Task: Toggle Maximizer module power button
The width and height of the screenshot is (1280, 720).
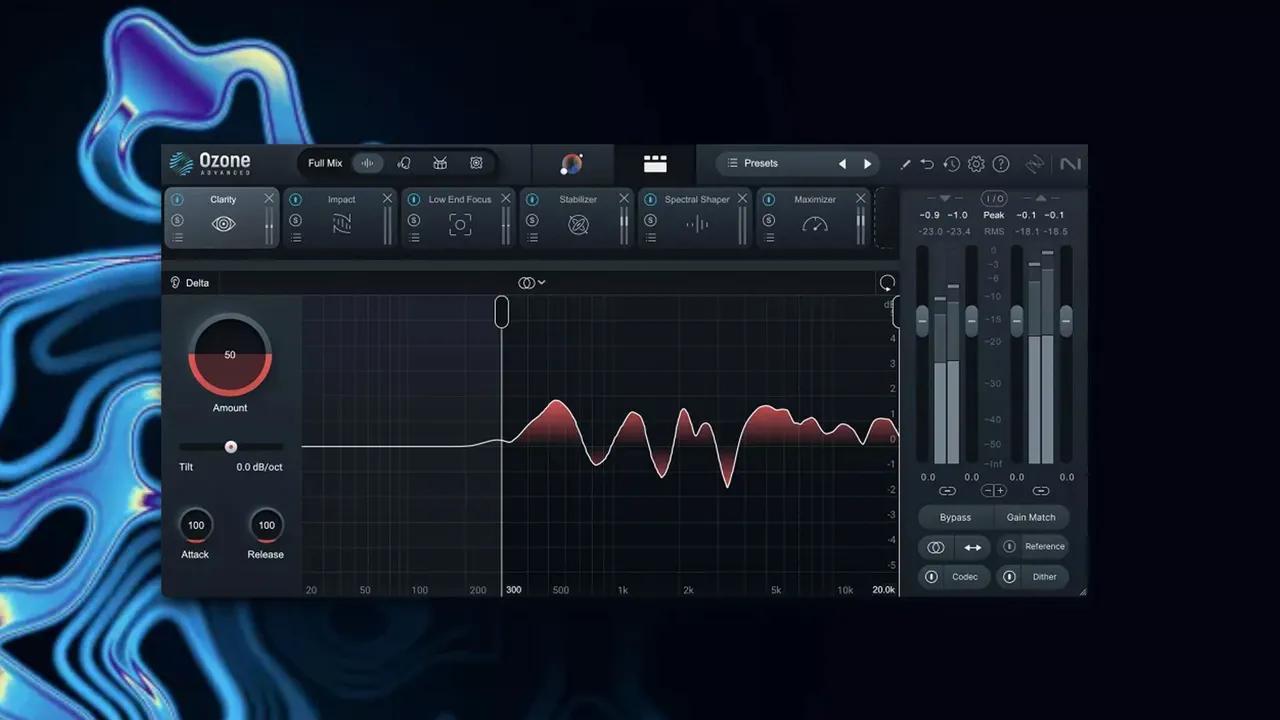Action: (769, 200)
